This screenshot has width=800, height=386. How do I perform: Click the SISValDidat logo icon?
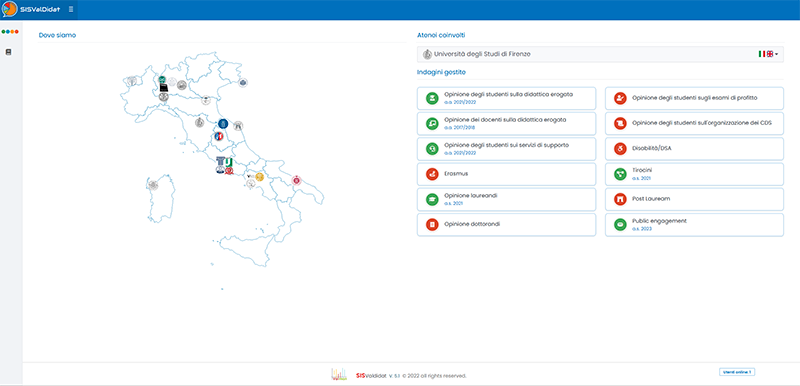10,9
